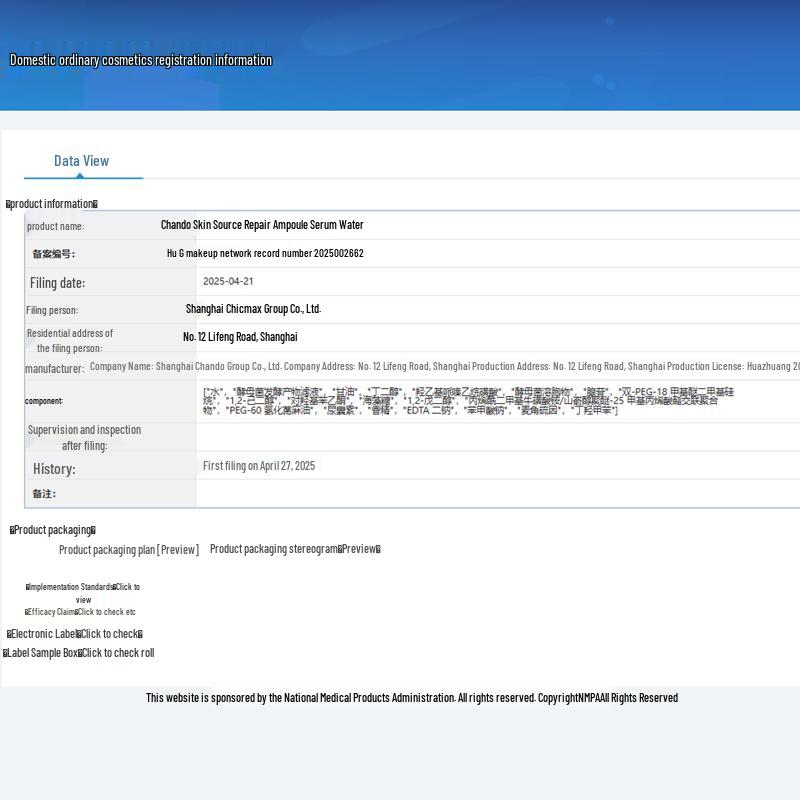
Task: Open the Data View tab
Action: 82,161
